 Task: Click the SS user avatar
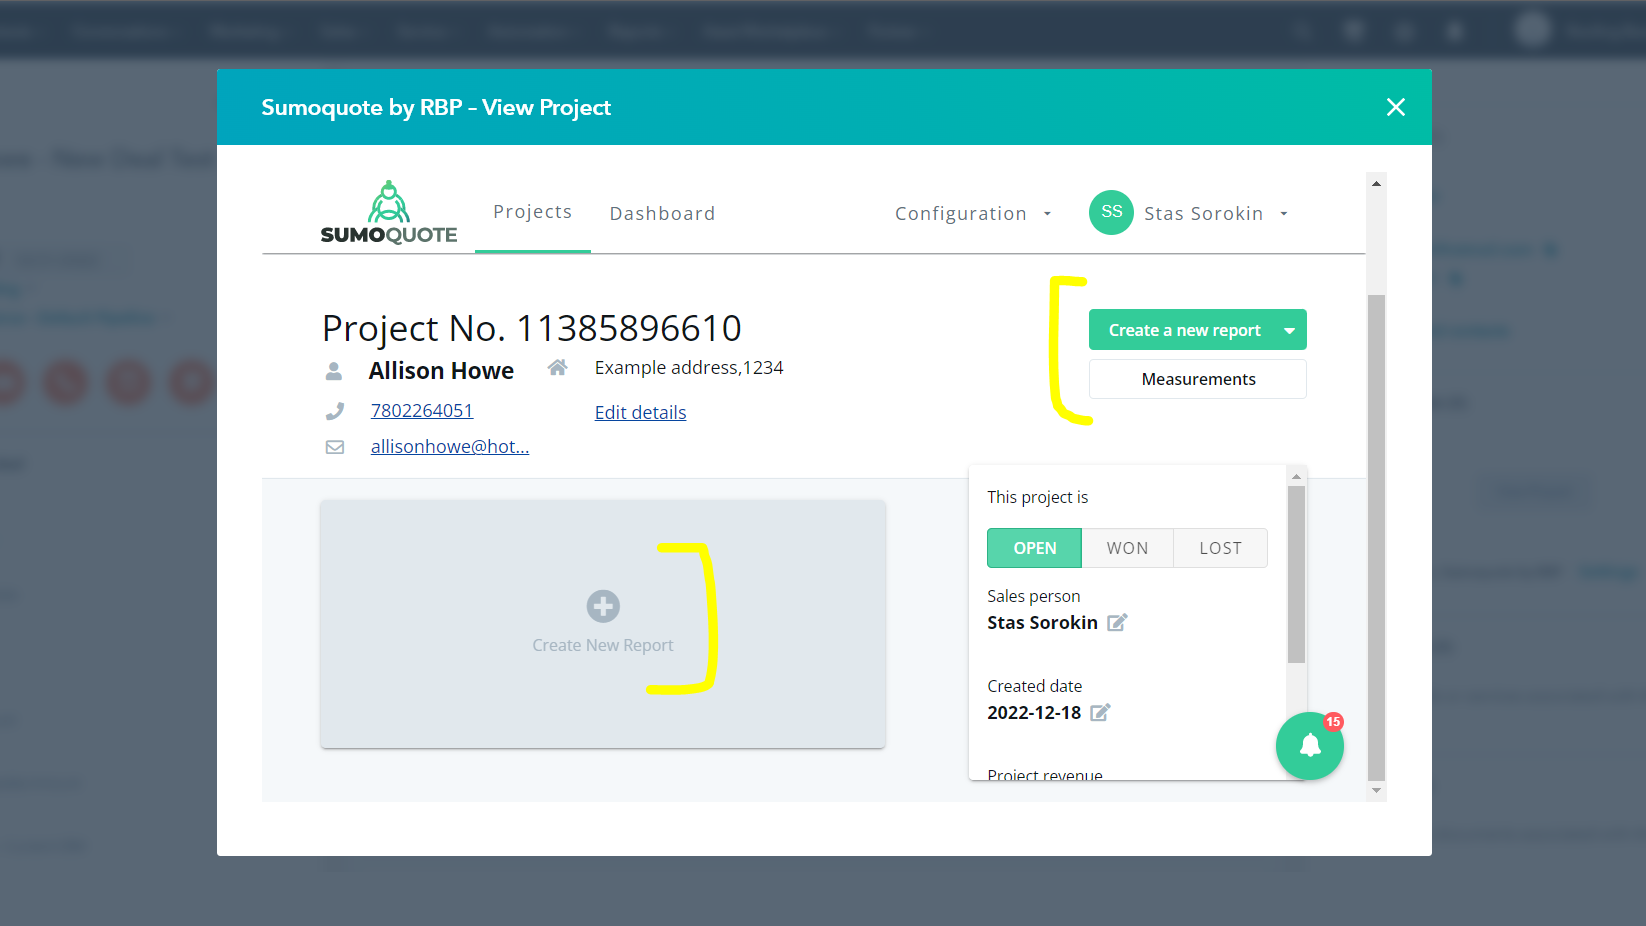coord(1111,213)
